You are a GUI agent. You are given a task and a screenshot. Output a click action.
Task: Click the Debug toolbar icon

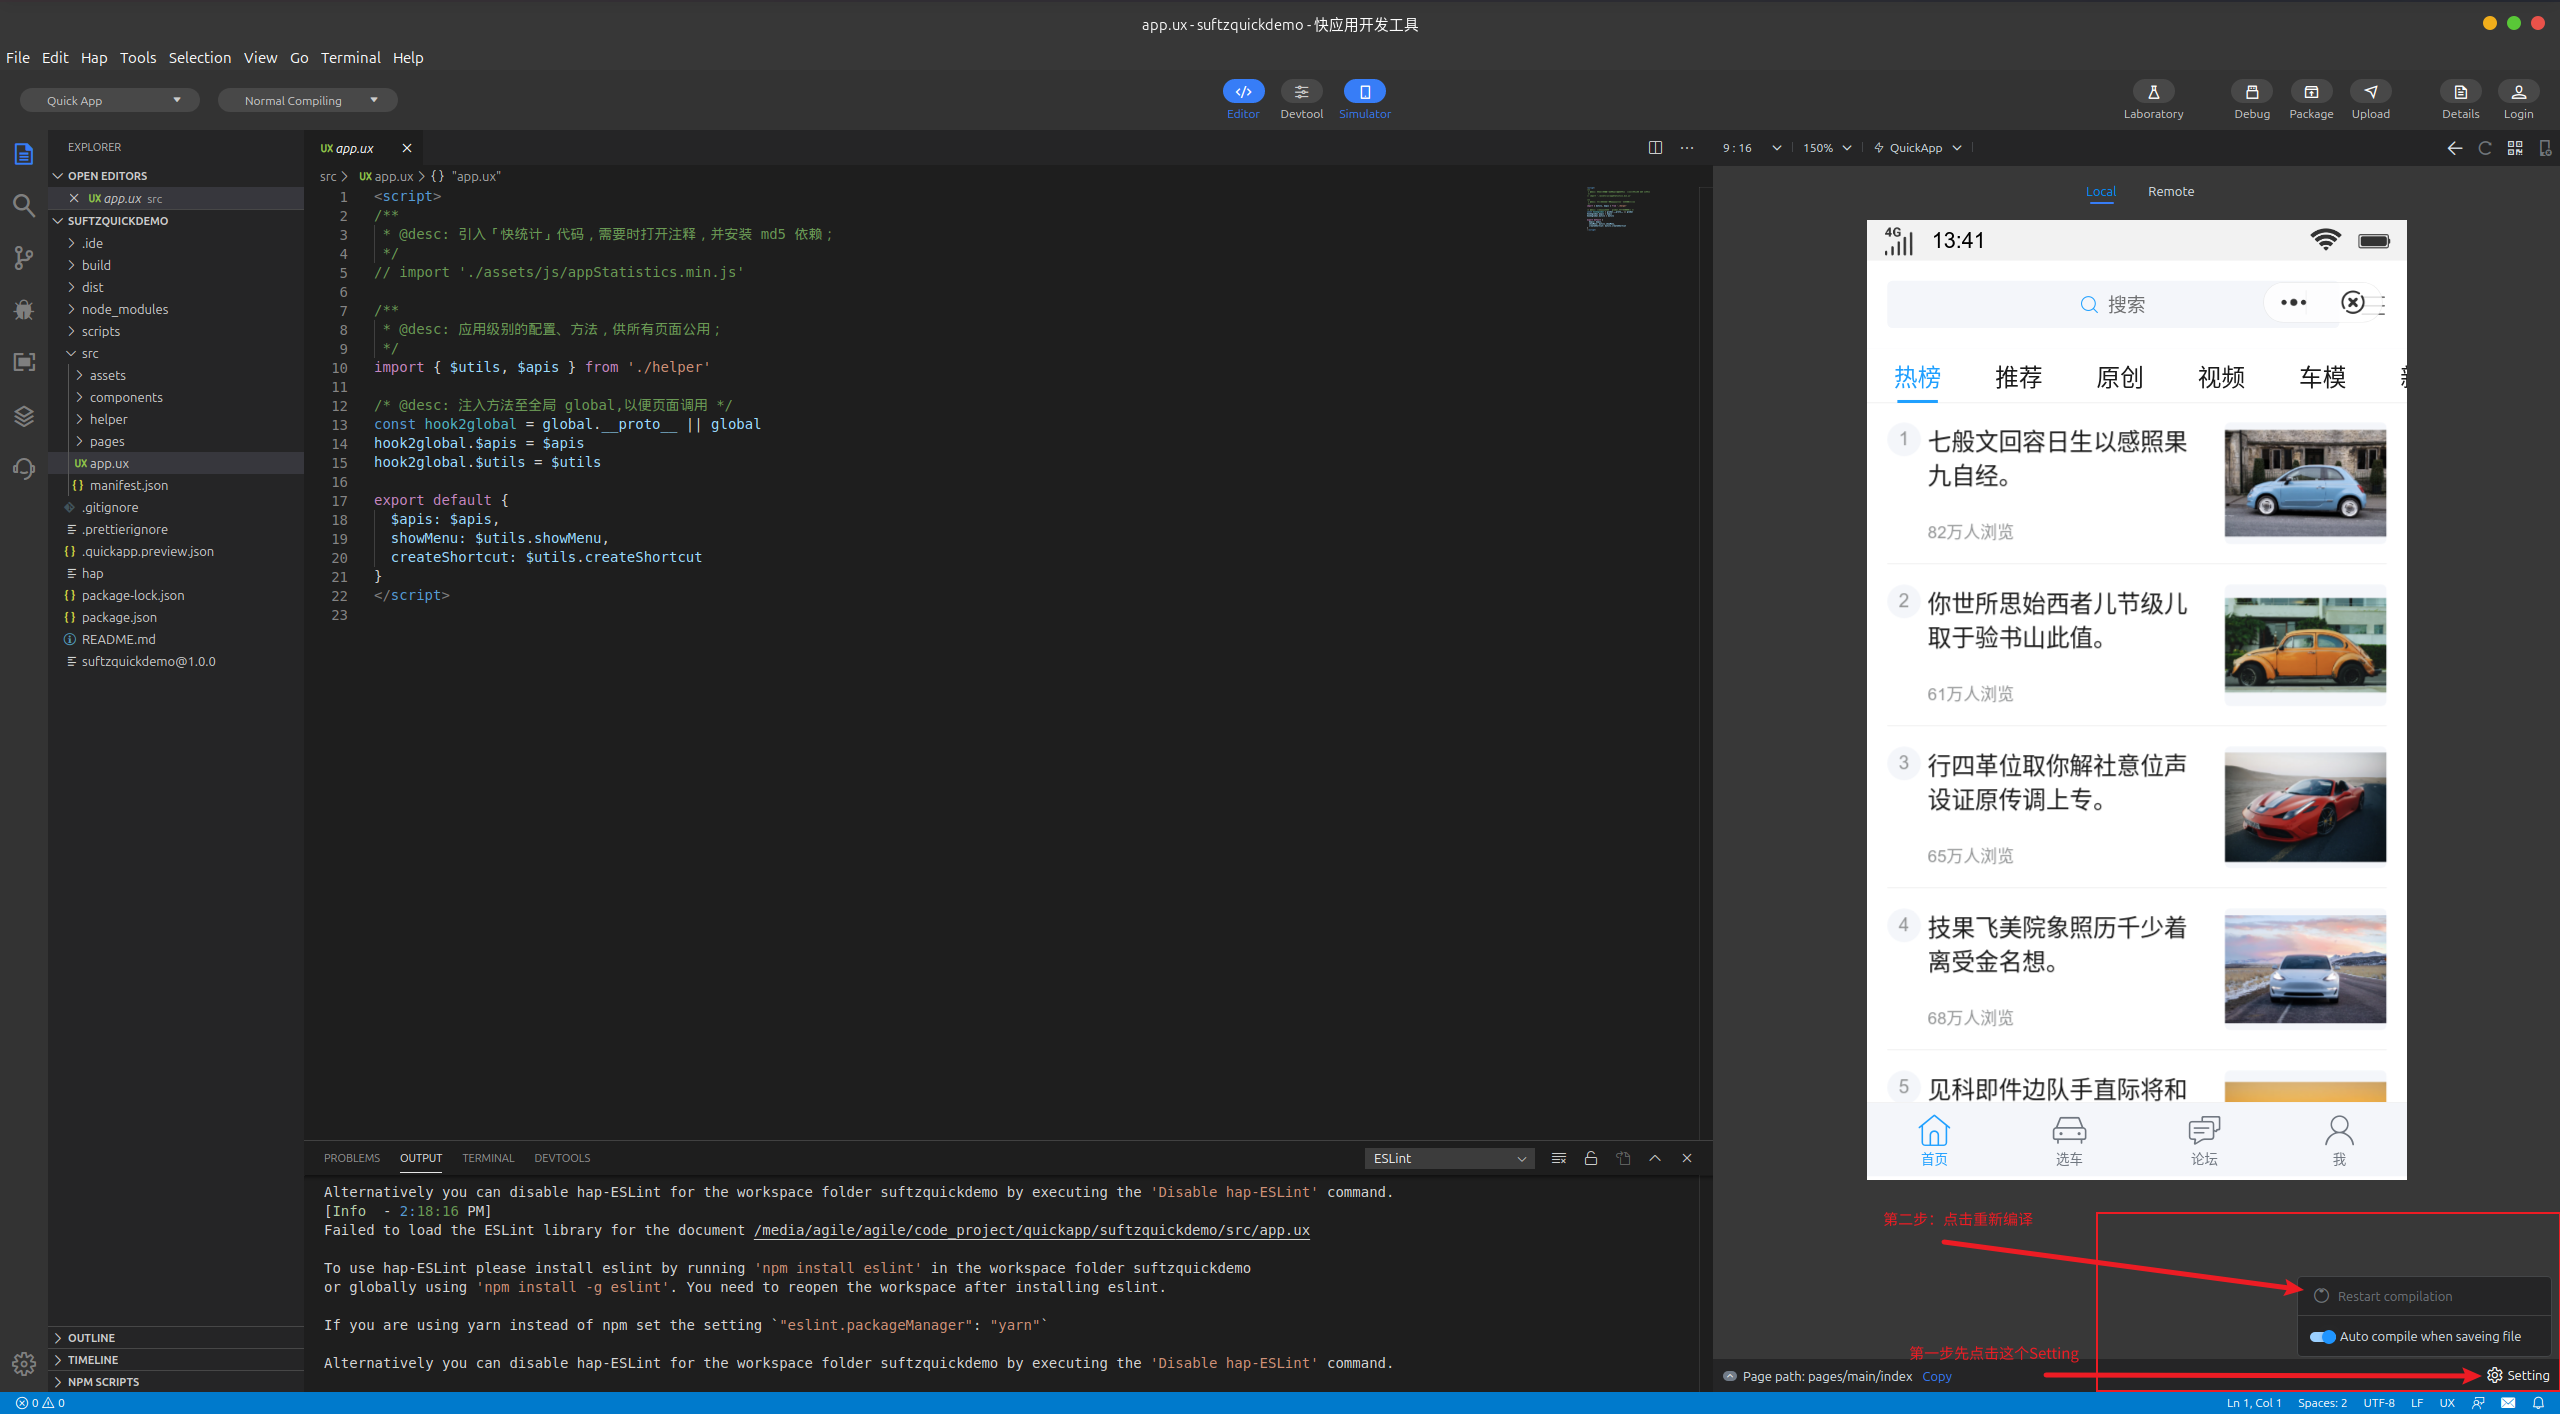(2251, 92)
